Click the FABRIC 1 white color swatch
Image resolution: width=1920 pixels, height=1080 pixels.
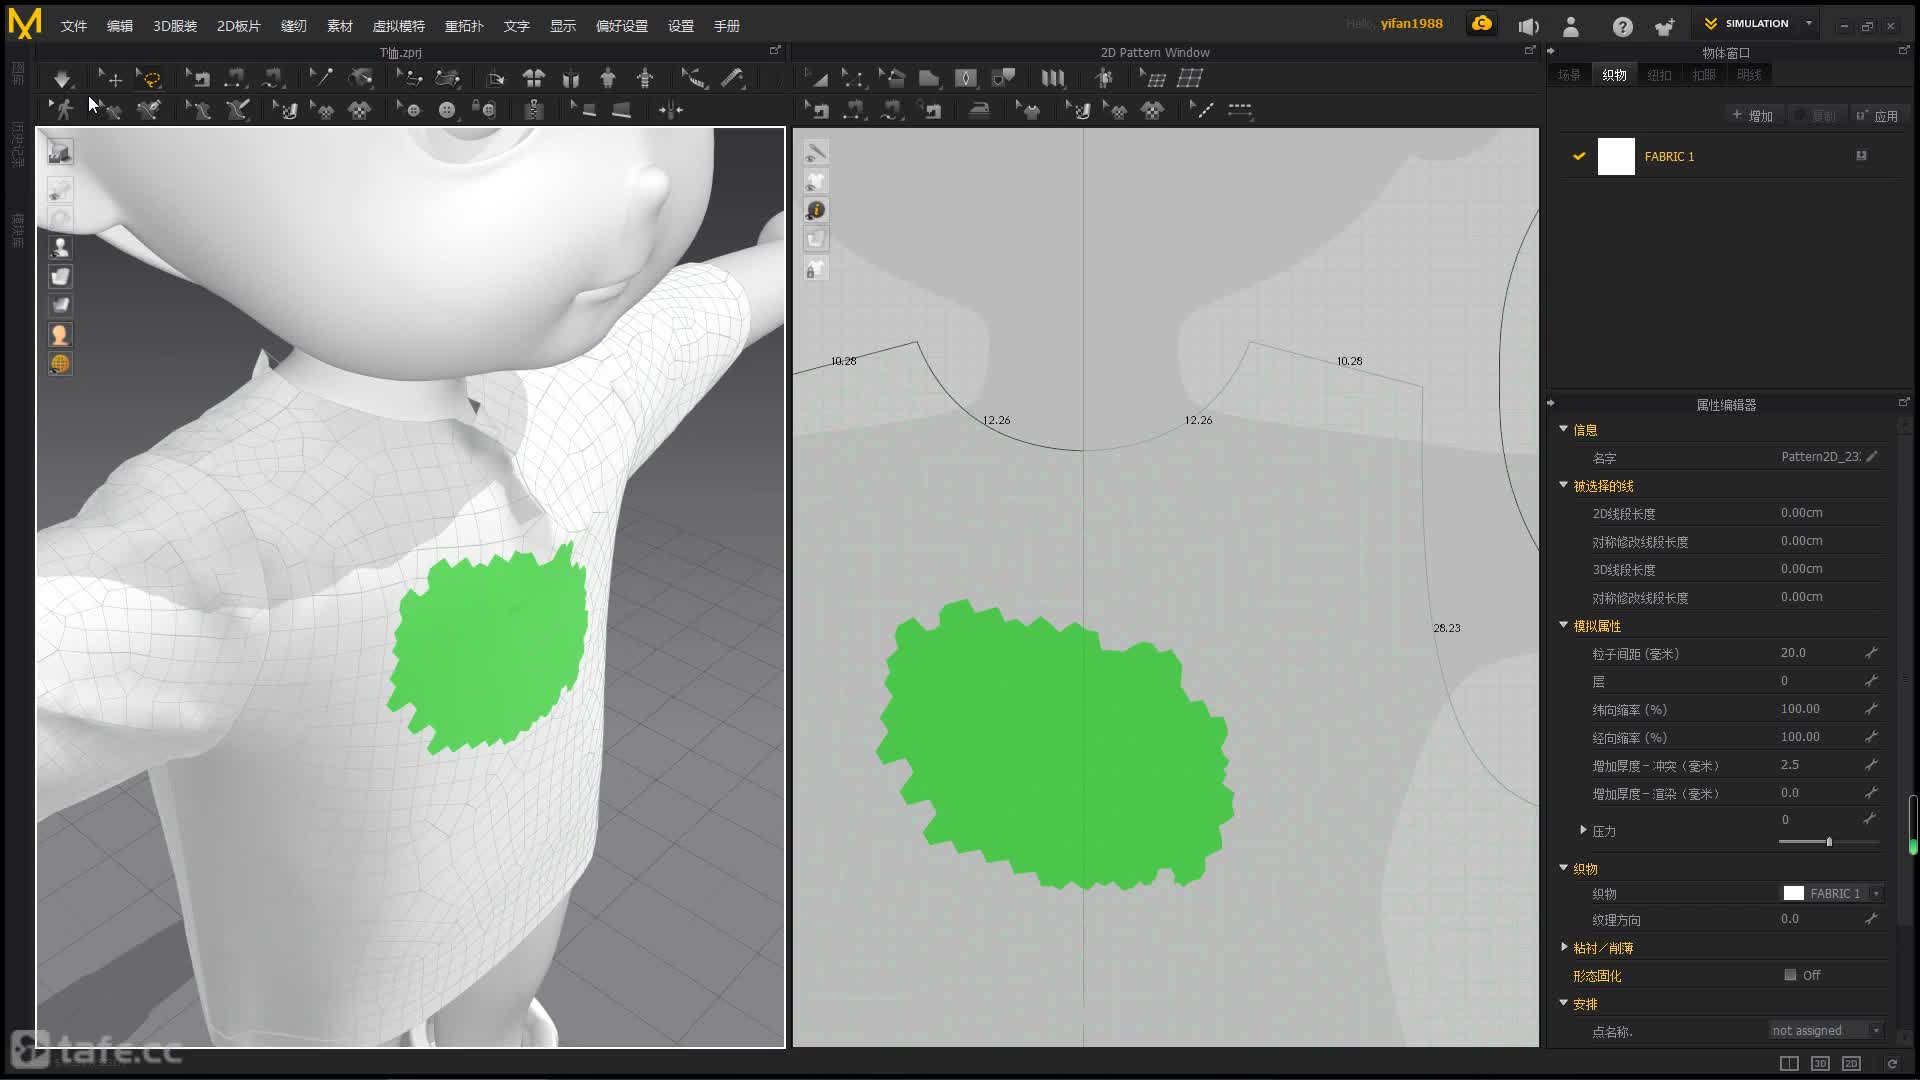coord(1616,156)
